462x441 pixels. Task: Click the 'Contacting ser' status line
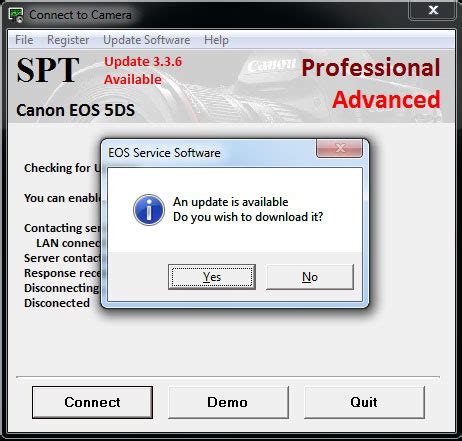point(62,228)
